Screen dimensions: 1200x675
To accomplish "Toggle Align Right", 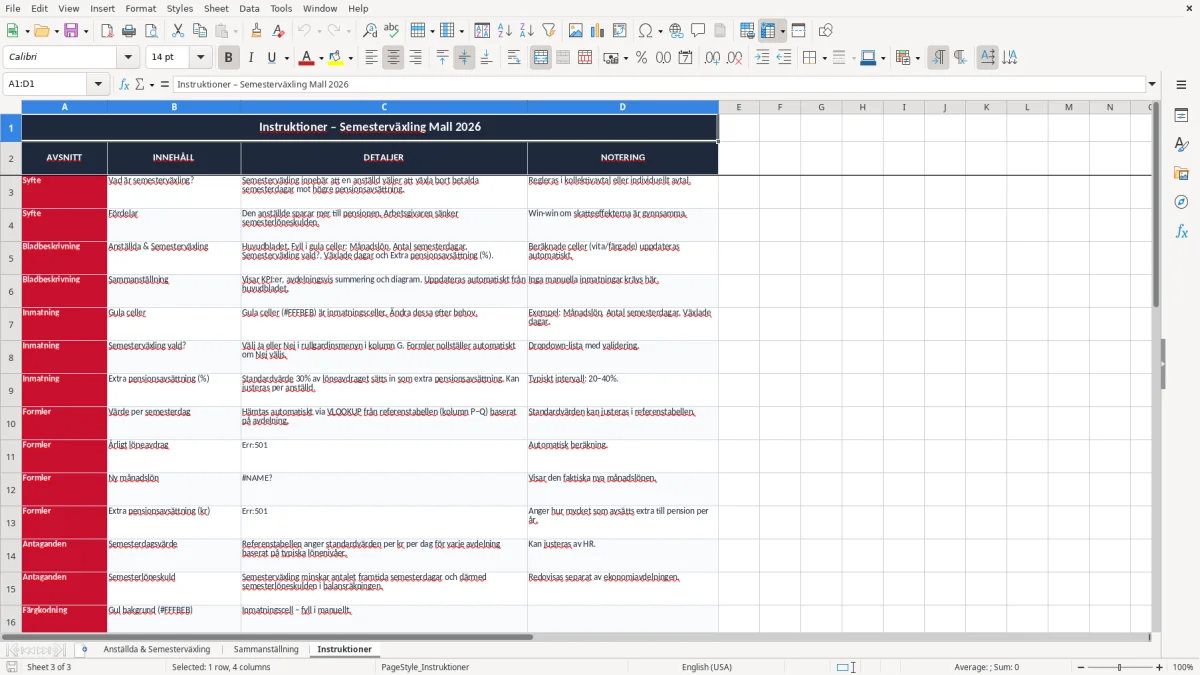I will coord(415,58).
